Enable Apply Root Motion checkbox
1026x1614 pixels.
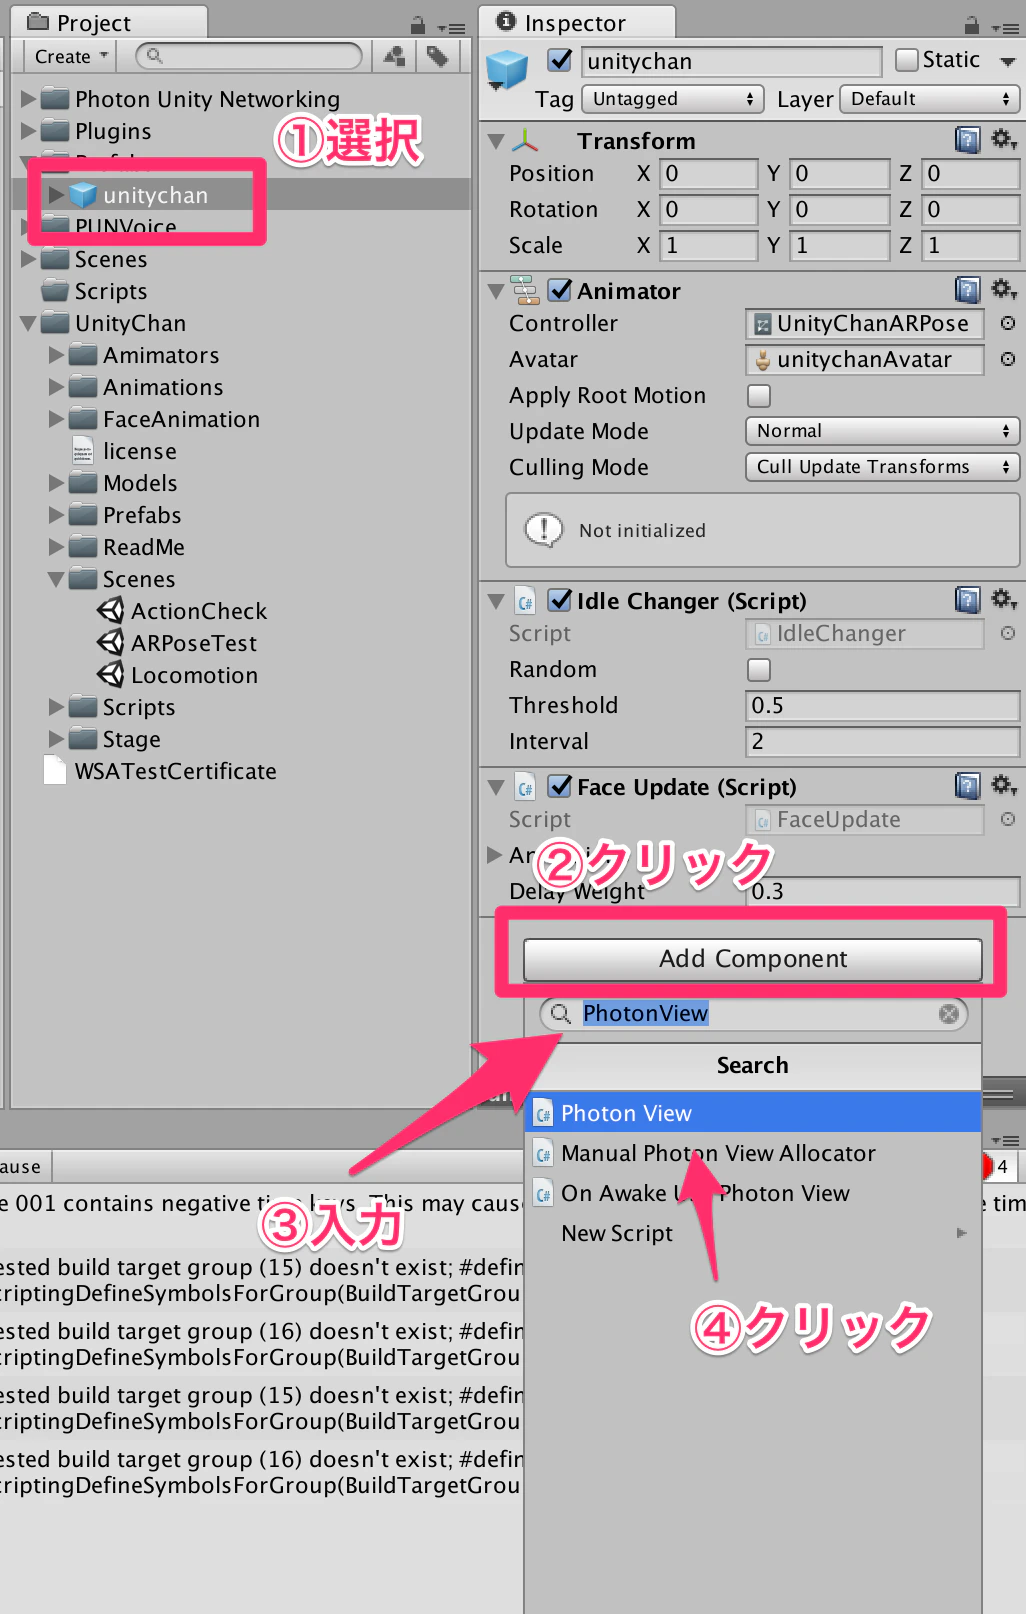(x=759, y=396)
